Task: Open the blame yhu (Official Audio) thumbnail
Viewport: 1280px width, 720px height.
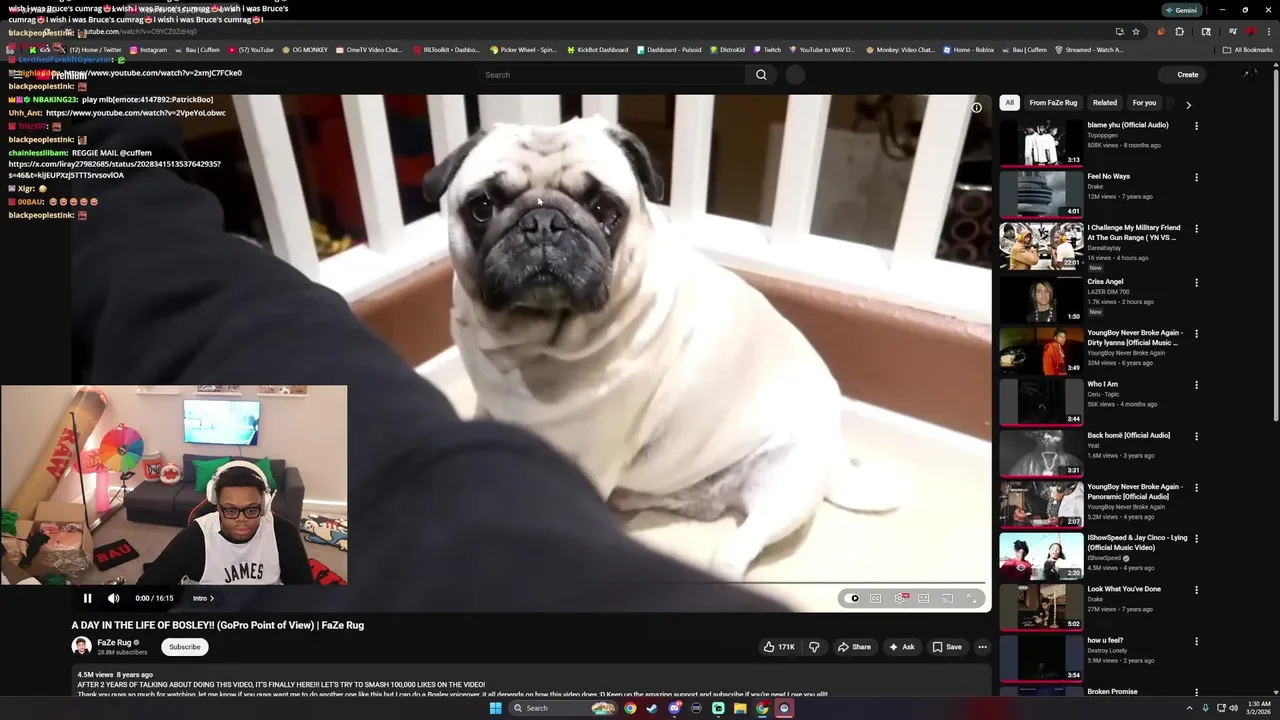Action: click(x=1041, y=143)
